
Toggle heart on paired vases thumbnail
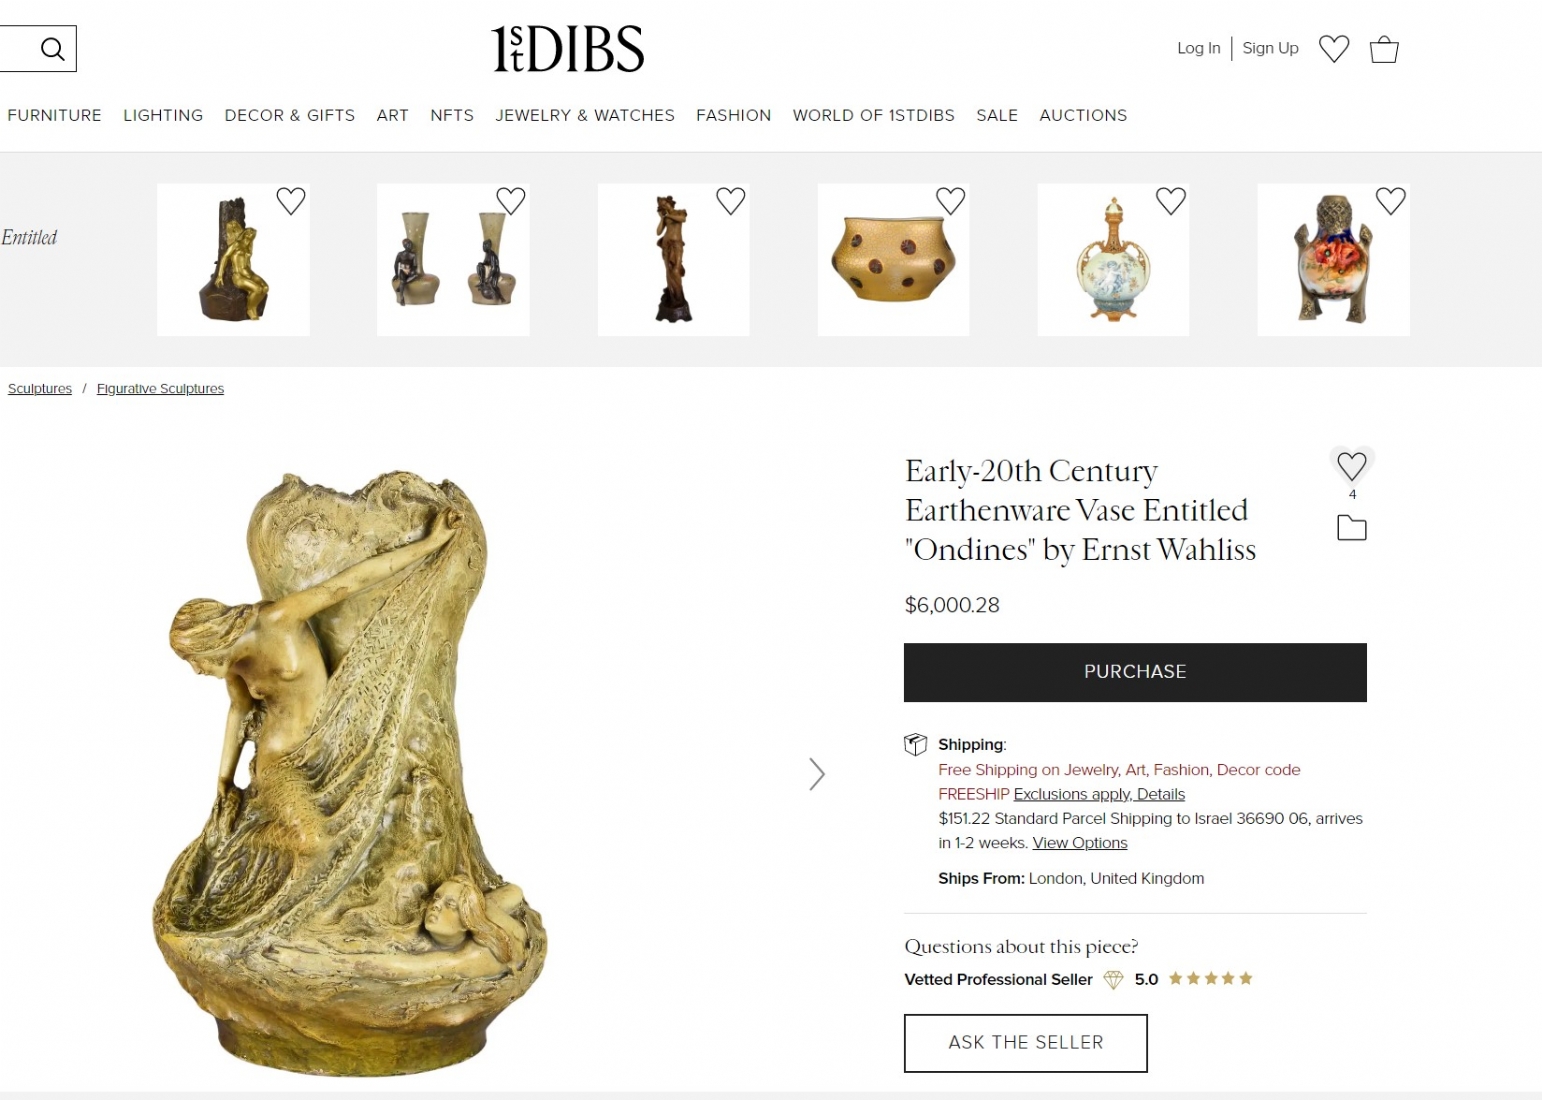tap(511, 201)
